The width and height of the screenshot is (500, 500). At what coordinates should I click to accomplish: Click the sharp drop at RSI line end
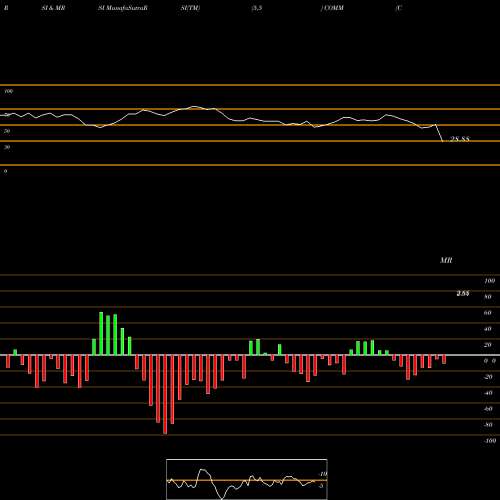(x=439, y=133)
